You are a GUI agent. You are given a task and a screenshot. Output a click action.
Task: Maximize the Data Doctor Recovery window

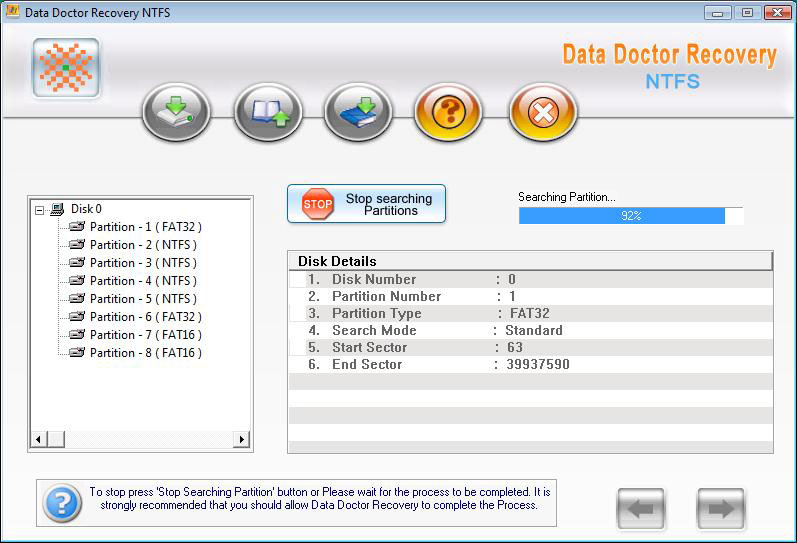[747, 13]
